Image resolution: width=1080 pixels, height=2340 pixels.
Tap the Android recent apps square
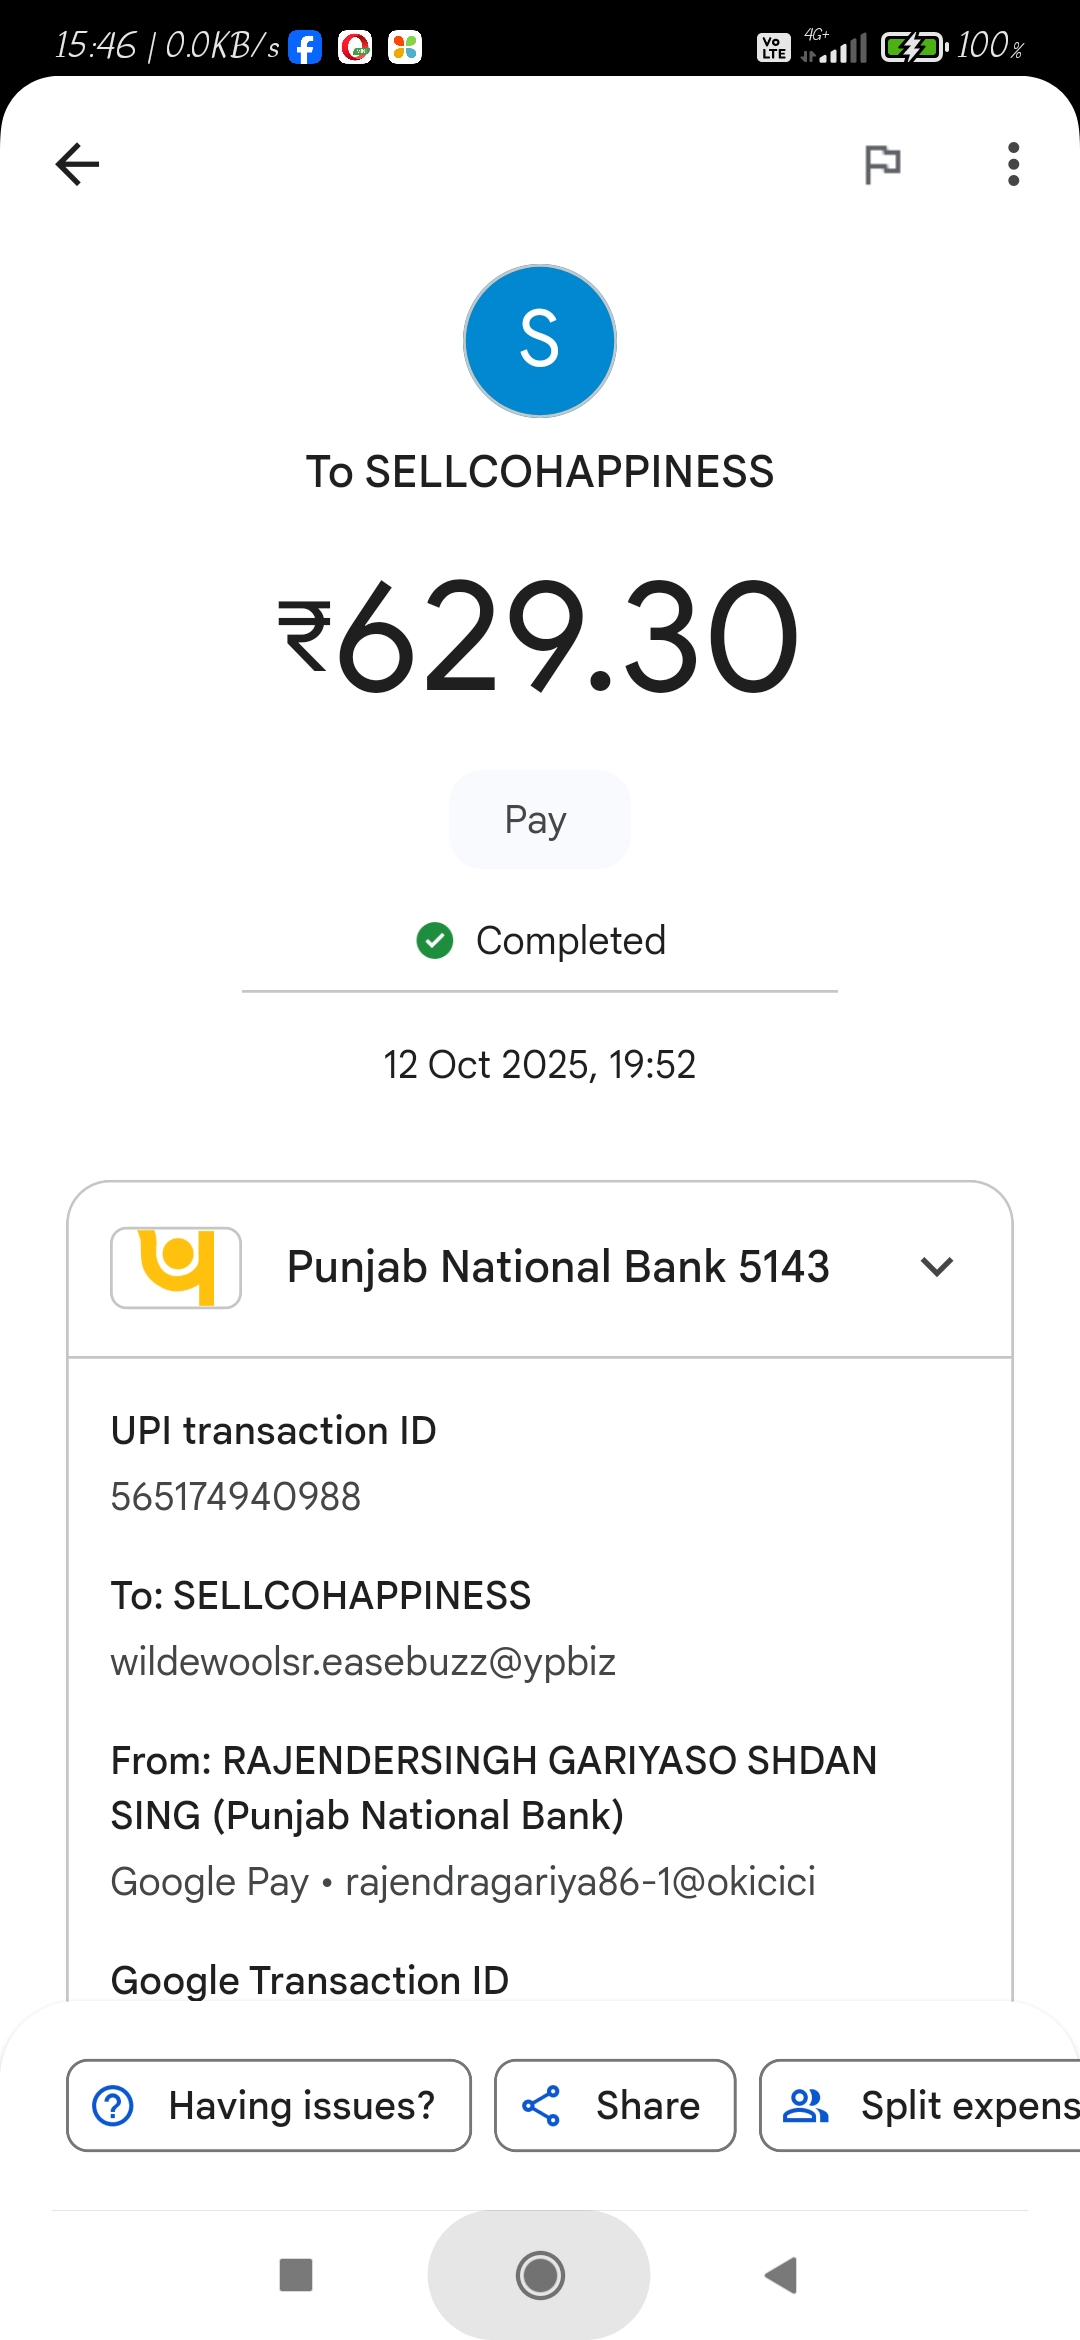pyautogui.click(x=296, y=2275)
